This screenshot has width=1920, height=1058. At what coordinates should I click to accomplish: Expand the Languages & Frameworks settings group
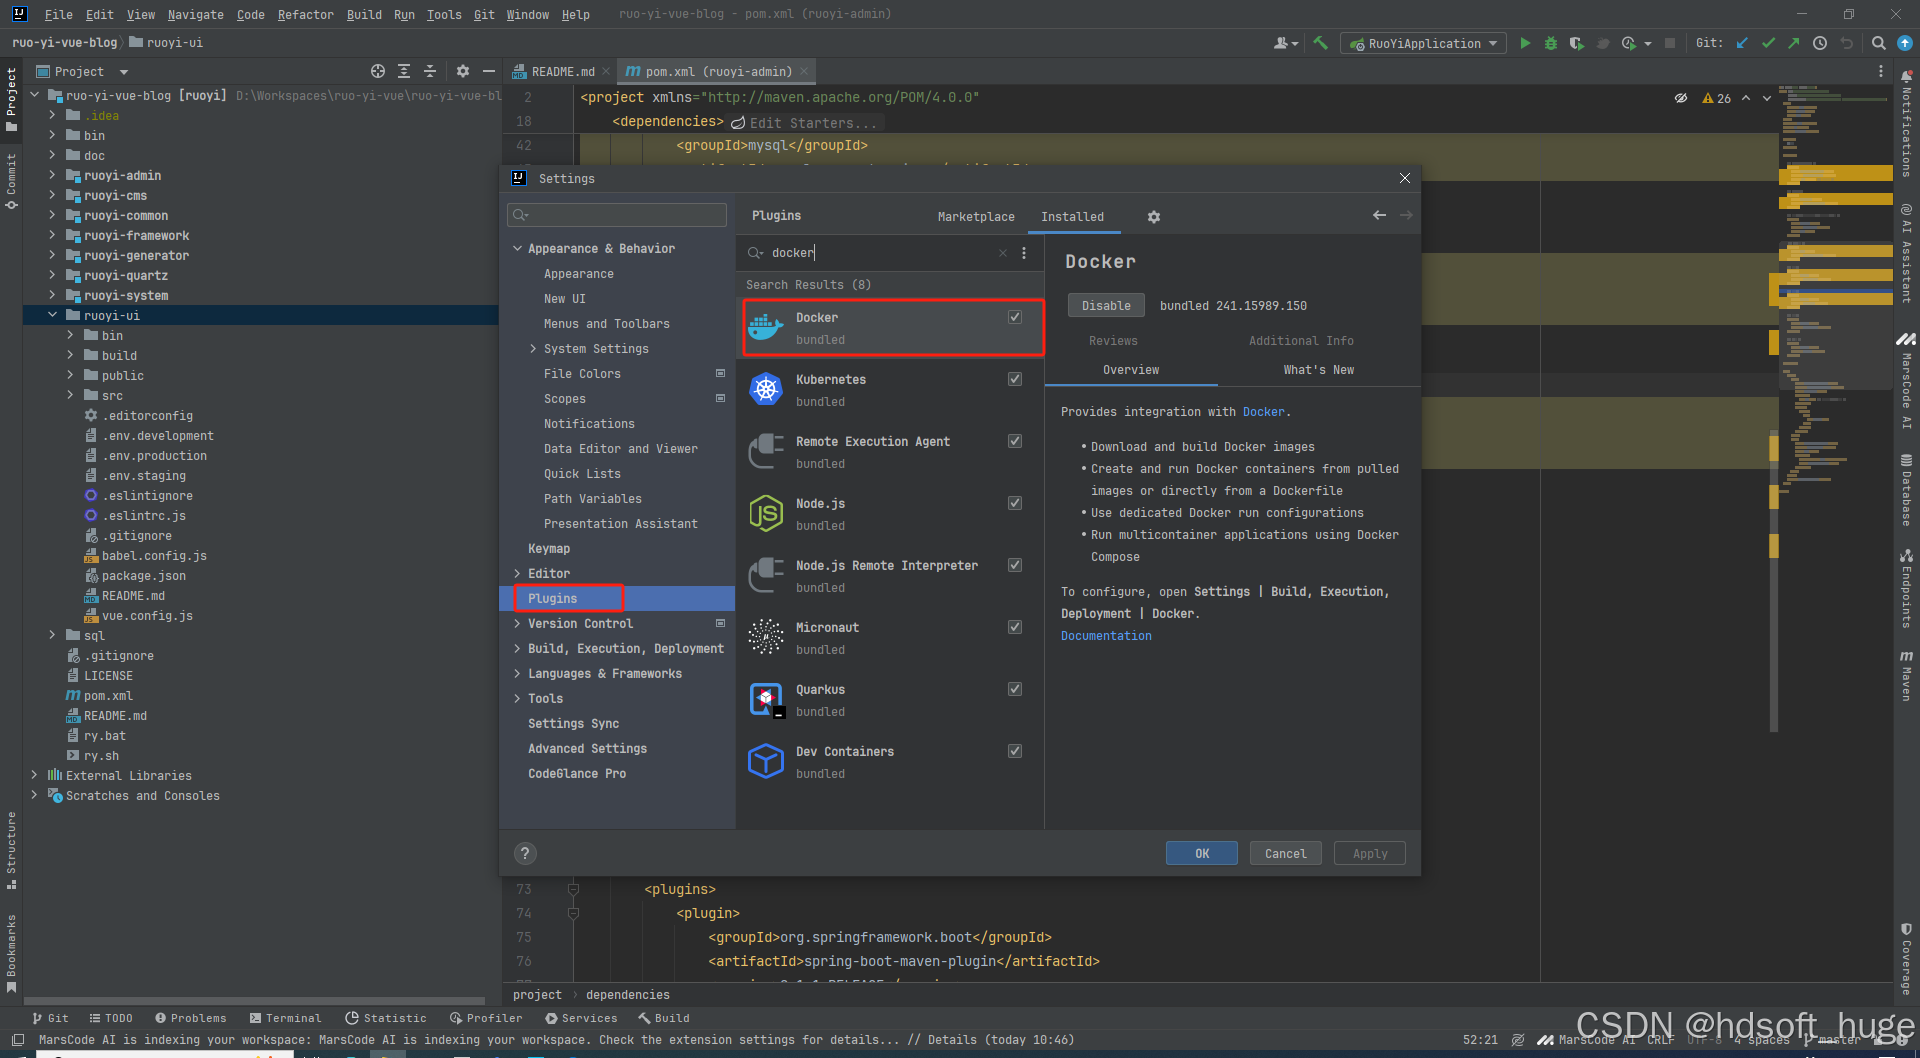click(517, 673)
